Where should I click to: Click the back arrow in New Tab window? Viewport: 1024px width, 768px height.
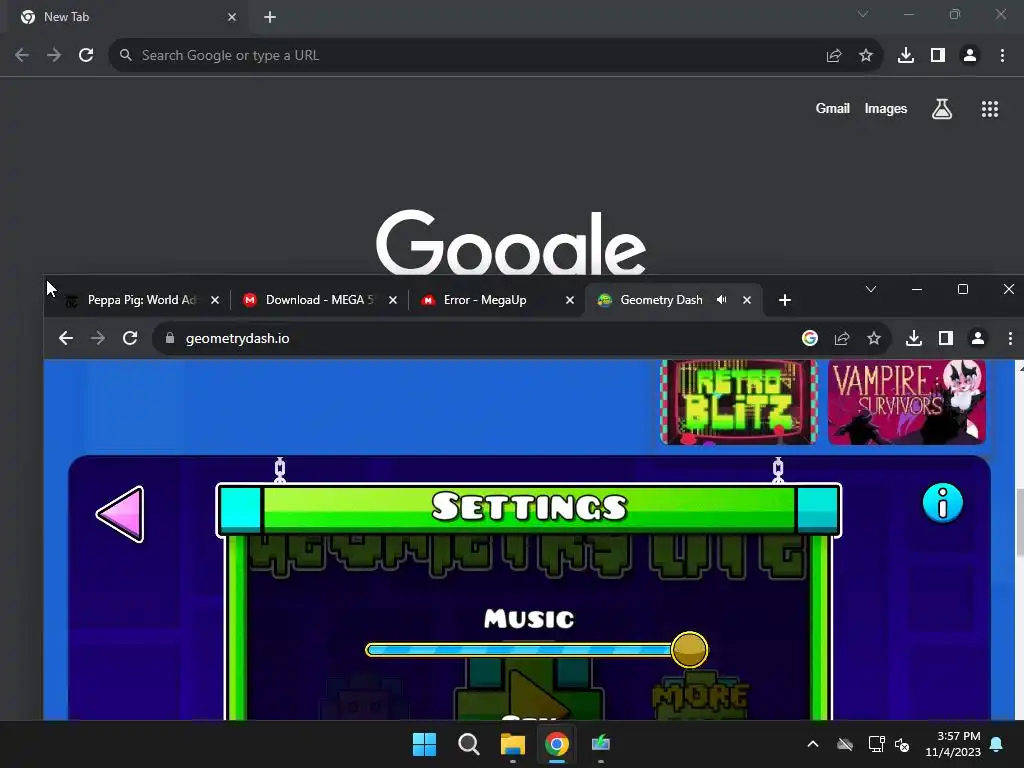(22, 56)
